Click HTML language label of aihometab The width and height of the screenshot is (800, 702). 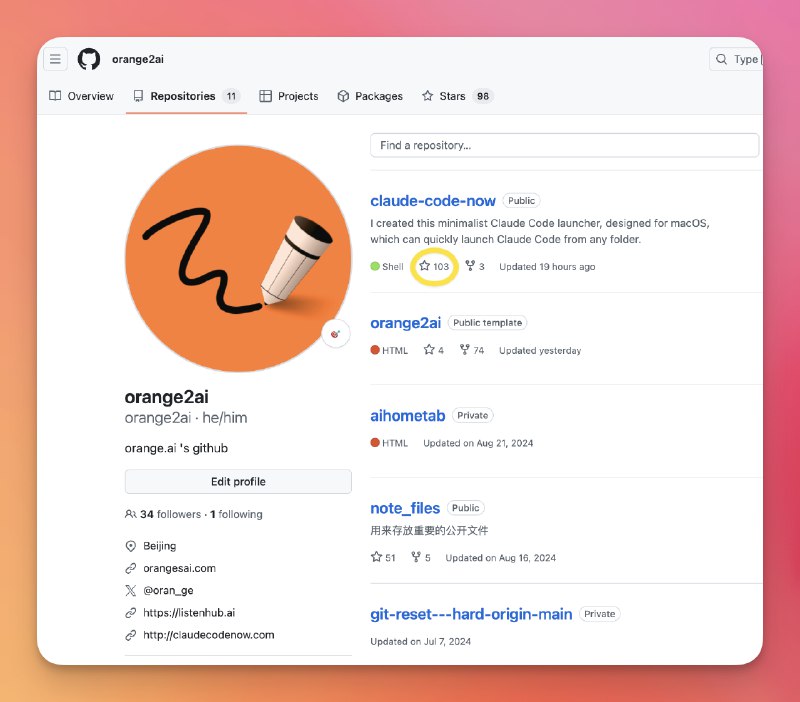tap(389, 443)
